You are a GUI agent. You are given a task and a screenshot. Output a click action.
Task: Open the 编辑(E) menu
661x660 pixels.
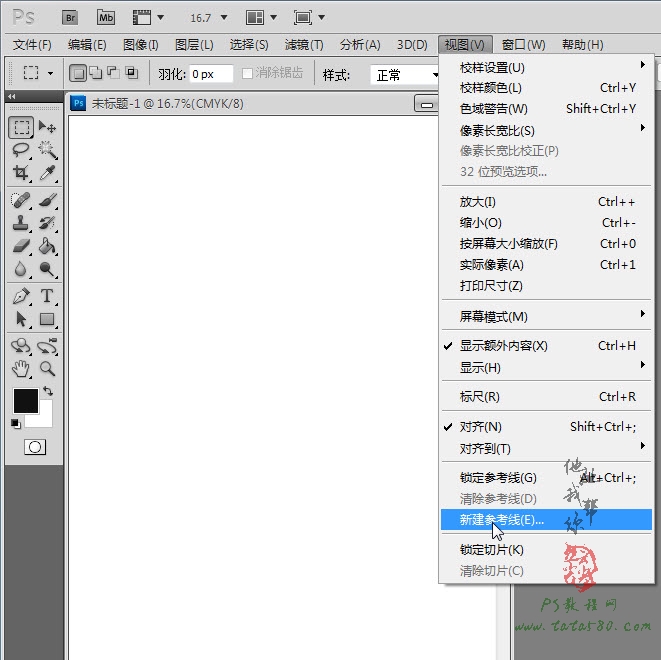point(87,44)
